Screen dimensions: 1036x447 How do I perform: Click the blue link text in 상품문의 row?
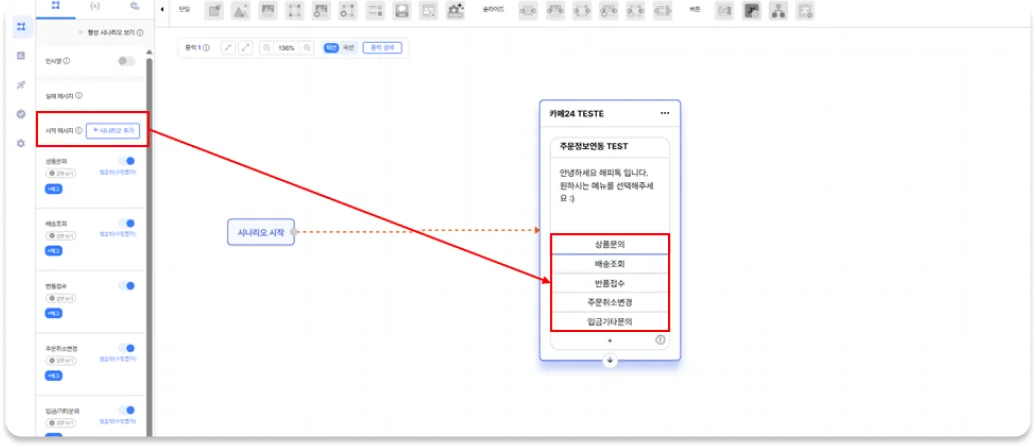(x=118, y=173)
